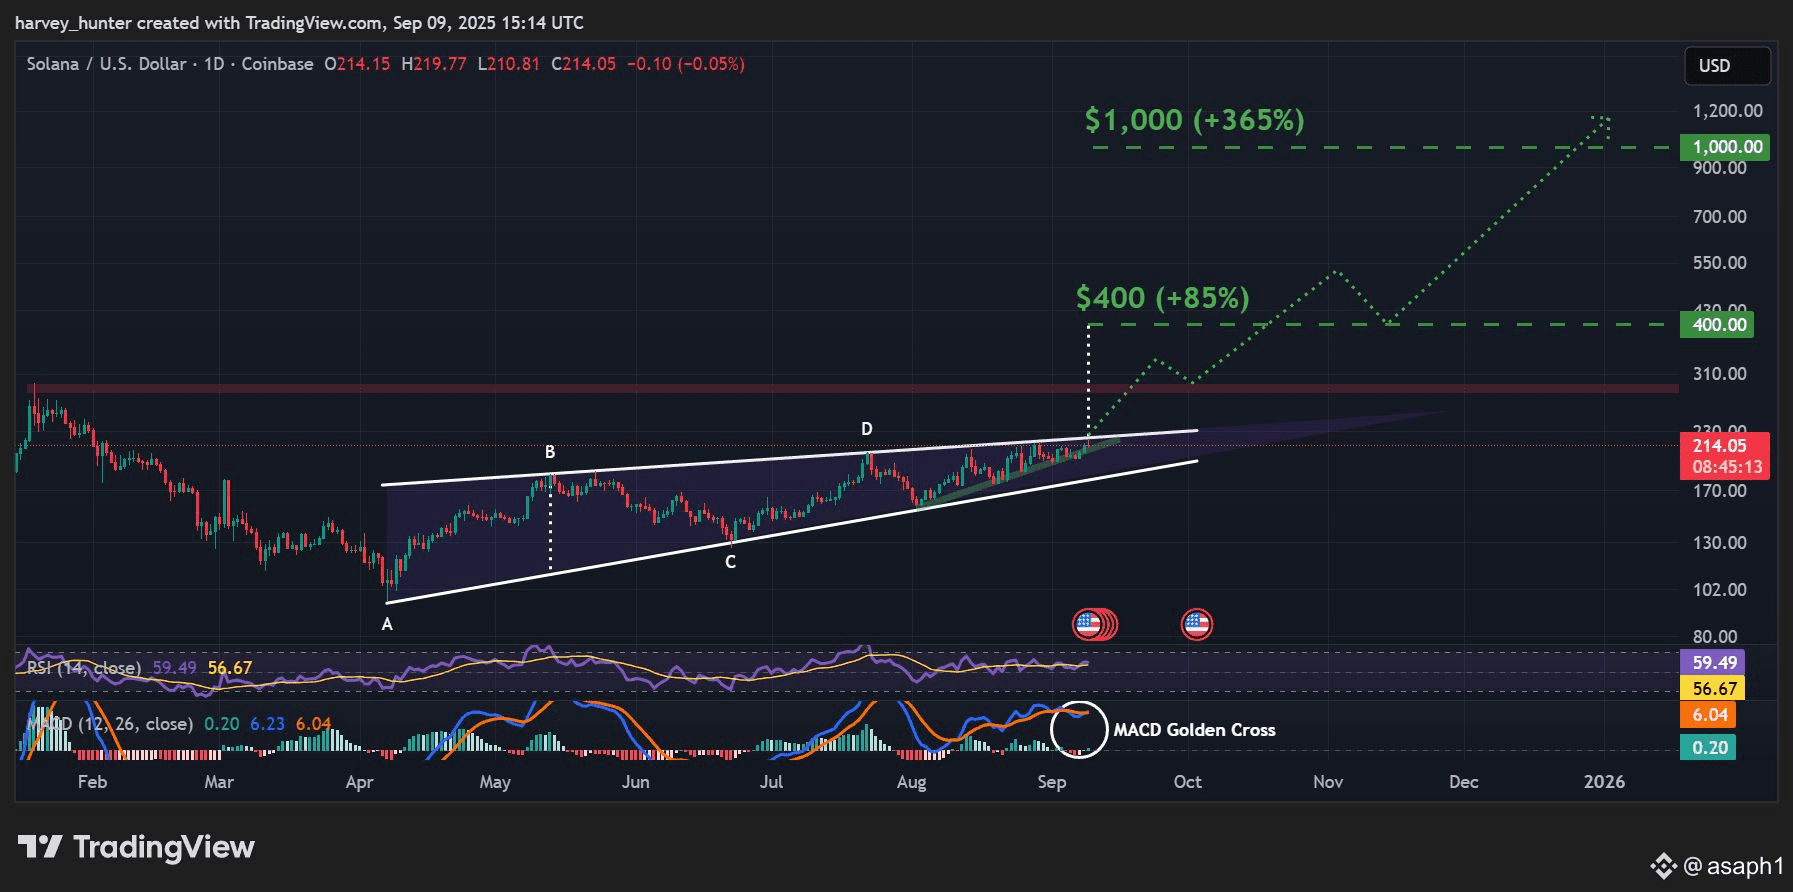Click the Jul label on time axis
Viewport: 1793px width, 892px height.
click(771, 782)
